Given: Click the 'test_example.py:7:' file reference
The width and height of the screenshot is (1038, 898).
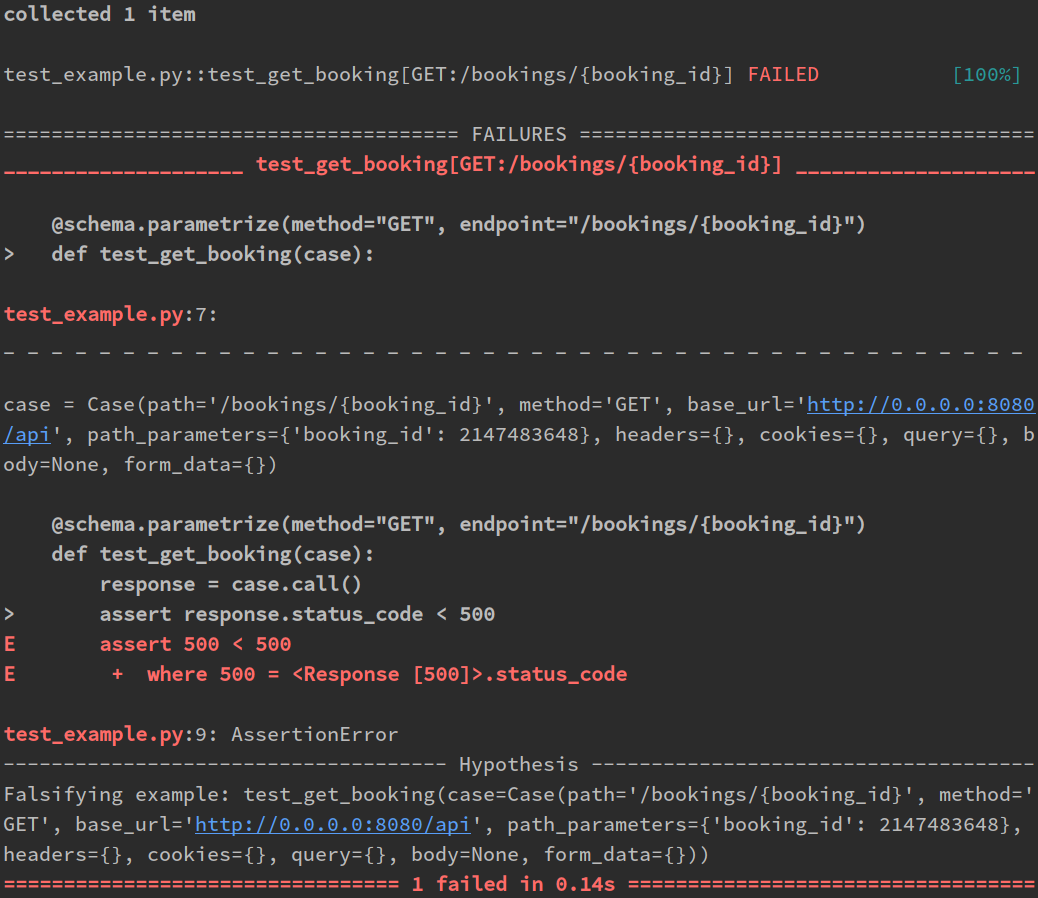Looking at the screenshot, I should [111, 314].
